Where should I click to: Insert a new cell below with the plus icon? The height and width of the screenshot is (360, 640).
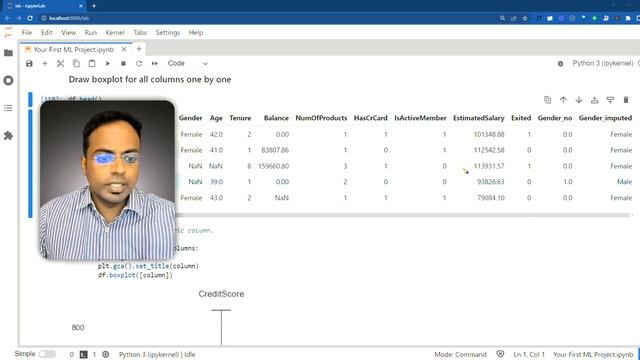45,64
